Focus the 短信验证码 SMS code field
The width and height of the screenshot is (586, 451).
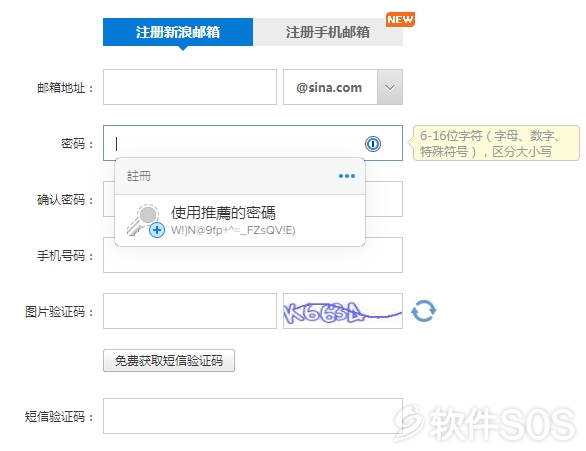click(253, 416)
